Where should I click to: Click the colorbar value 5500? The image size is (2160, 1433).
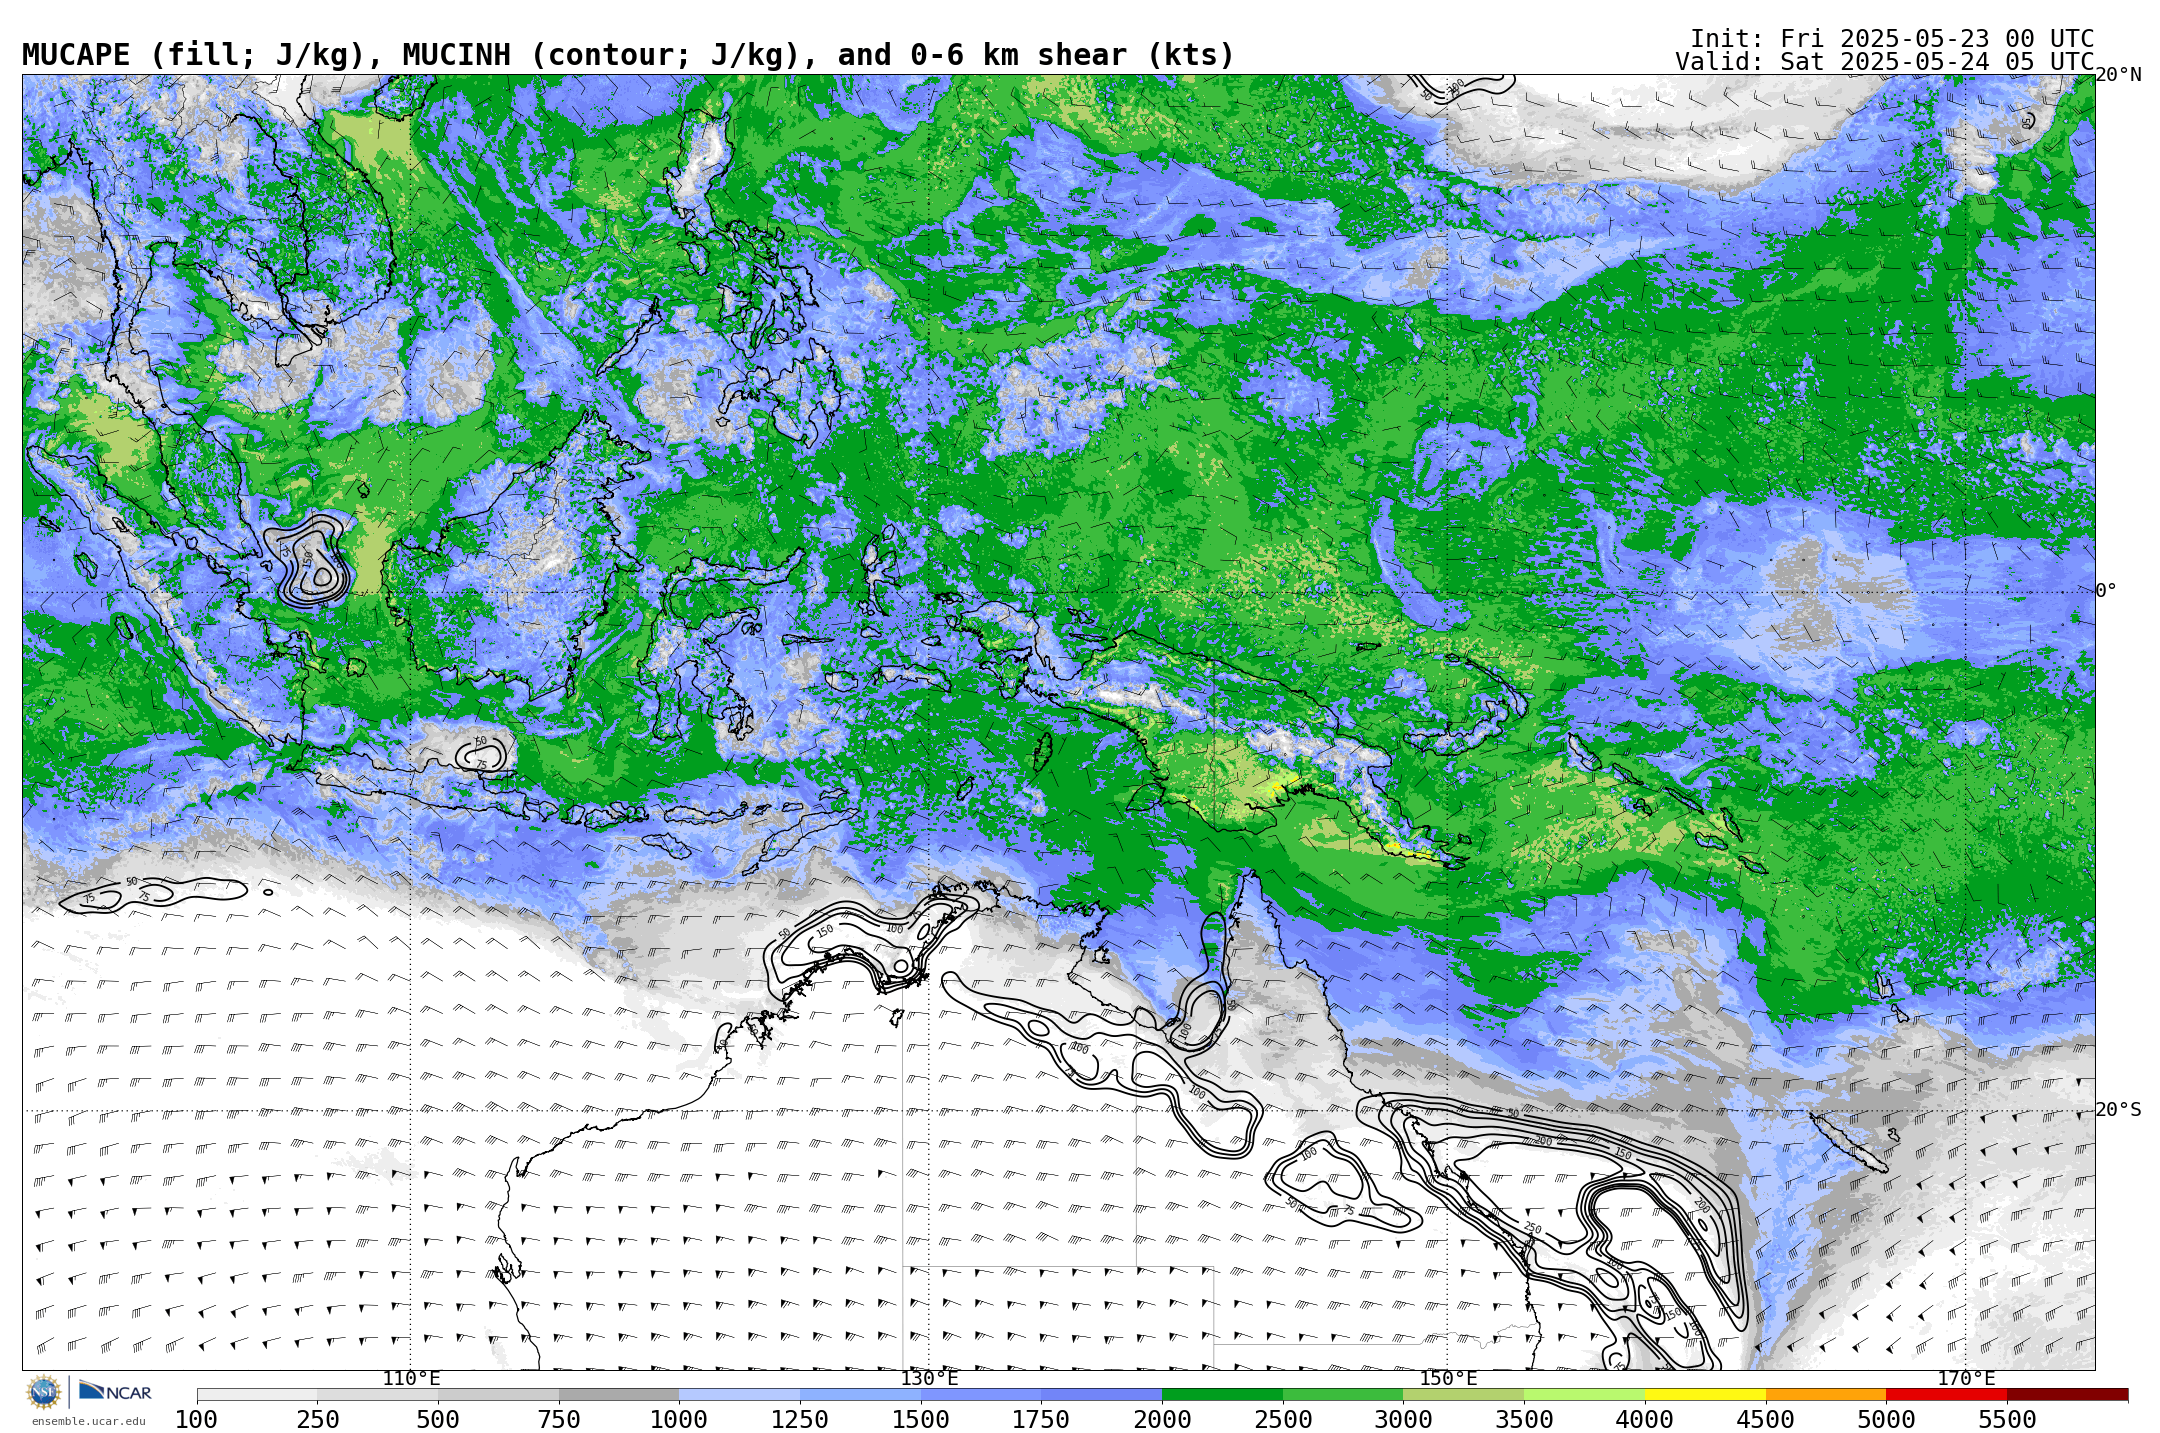pos(2007,1420)
